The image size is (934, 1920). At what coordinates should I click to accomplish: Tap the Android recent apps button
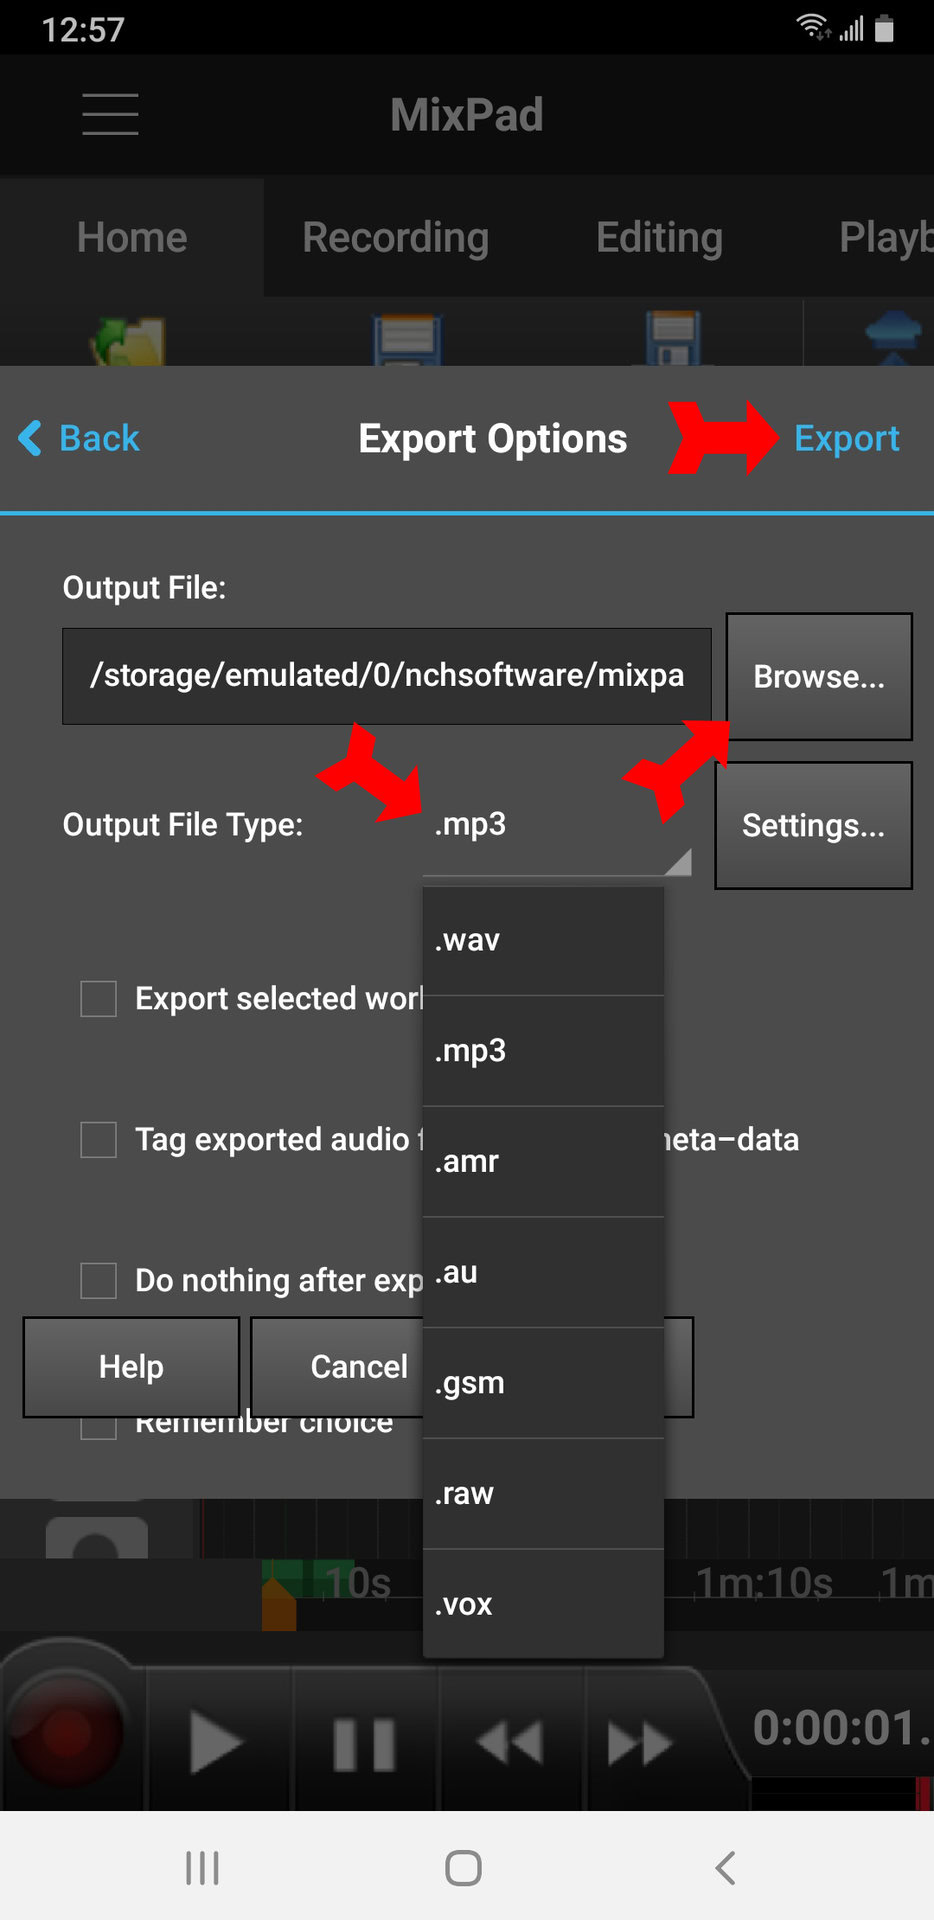pos(202,1867)
